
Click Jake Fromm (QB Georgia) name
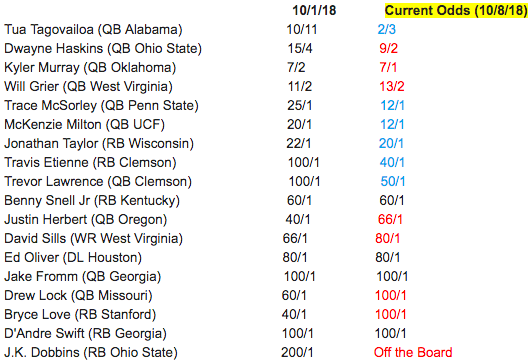coord(82,276)
